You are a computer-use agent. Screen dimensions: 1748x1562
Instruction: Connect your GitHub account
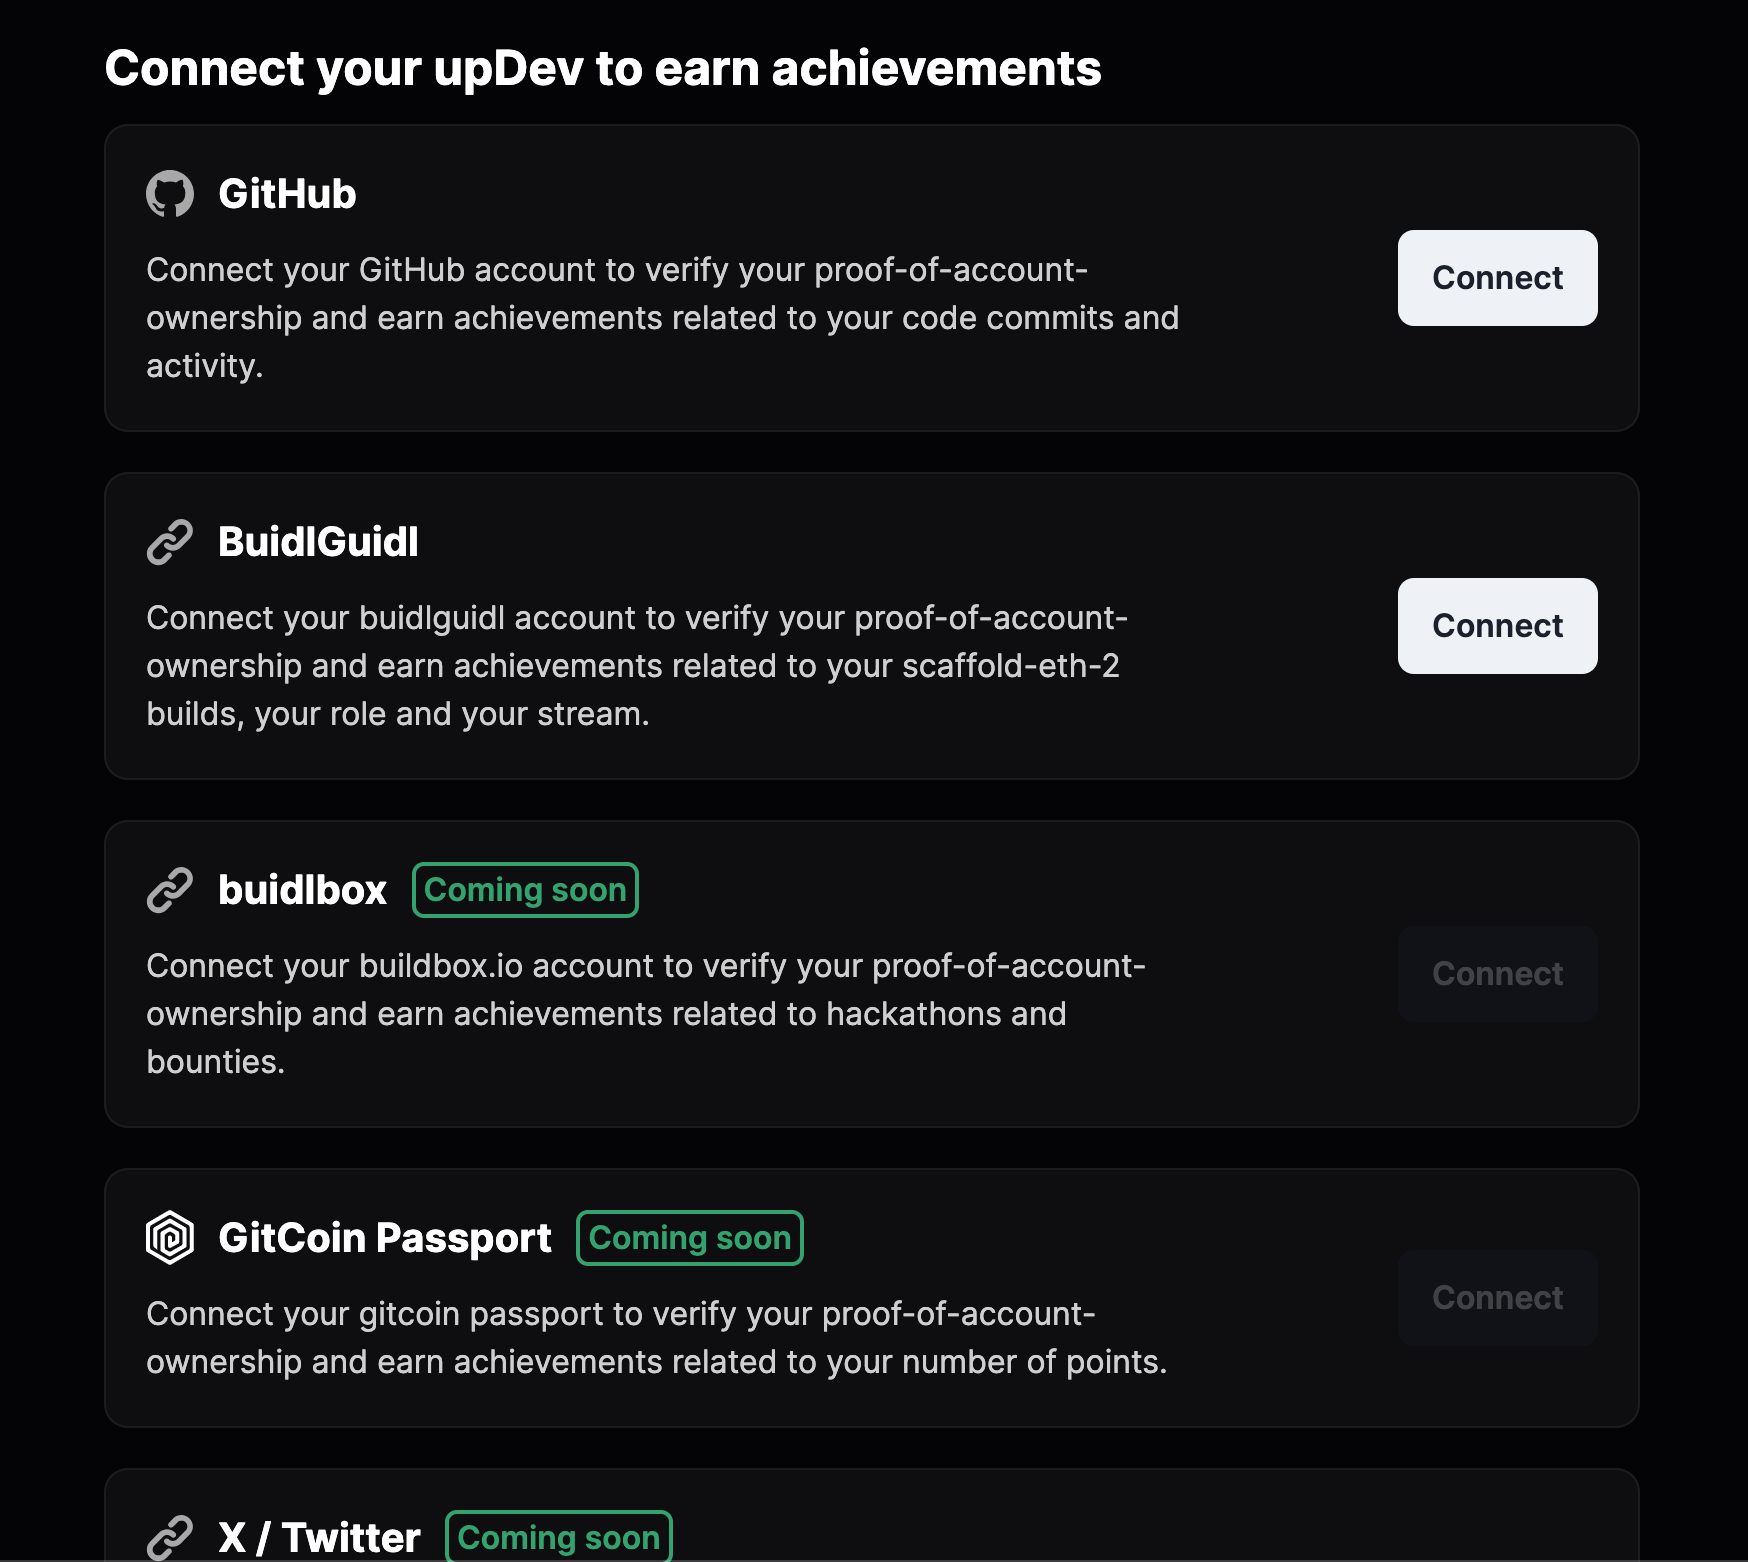1497,278
